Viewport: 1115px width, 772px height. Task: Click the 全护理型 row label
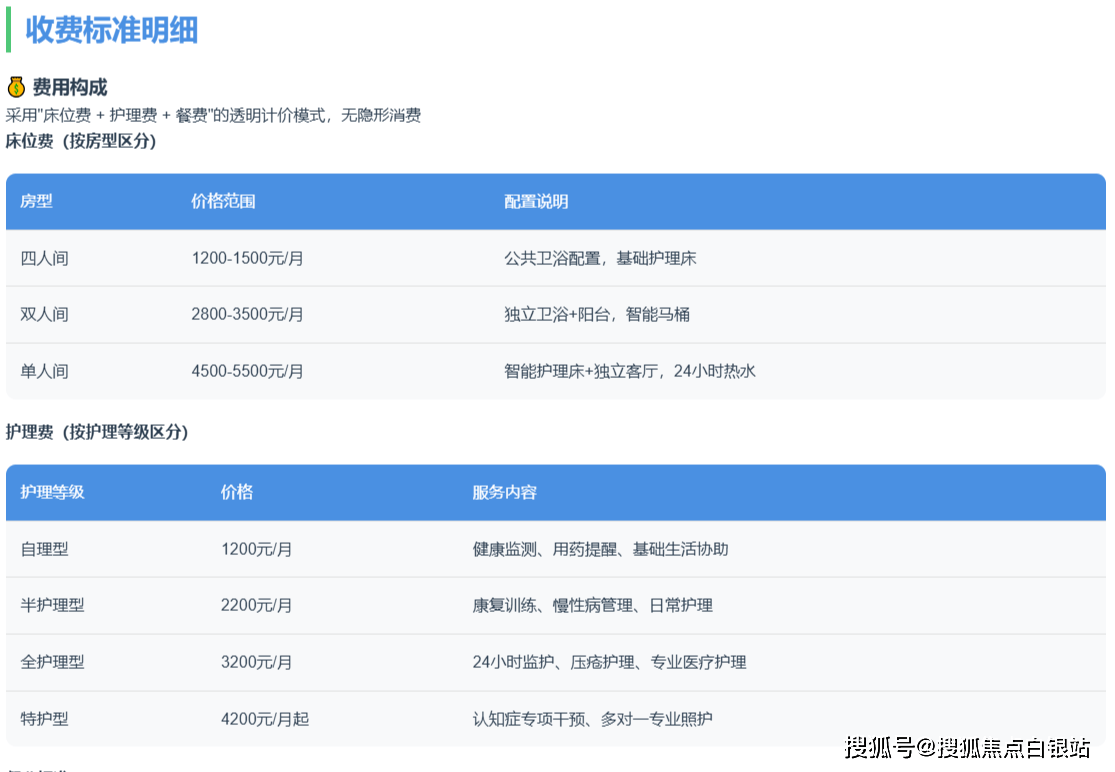(52, 662)
